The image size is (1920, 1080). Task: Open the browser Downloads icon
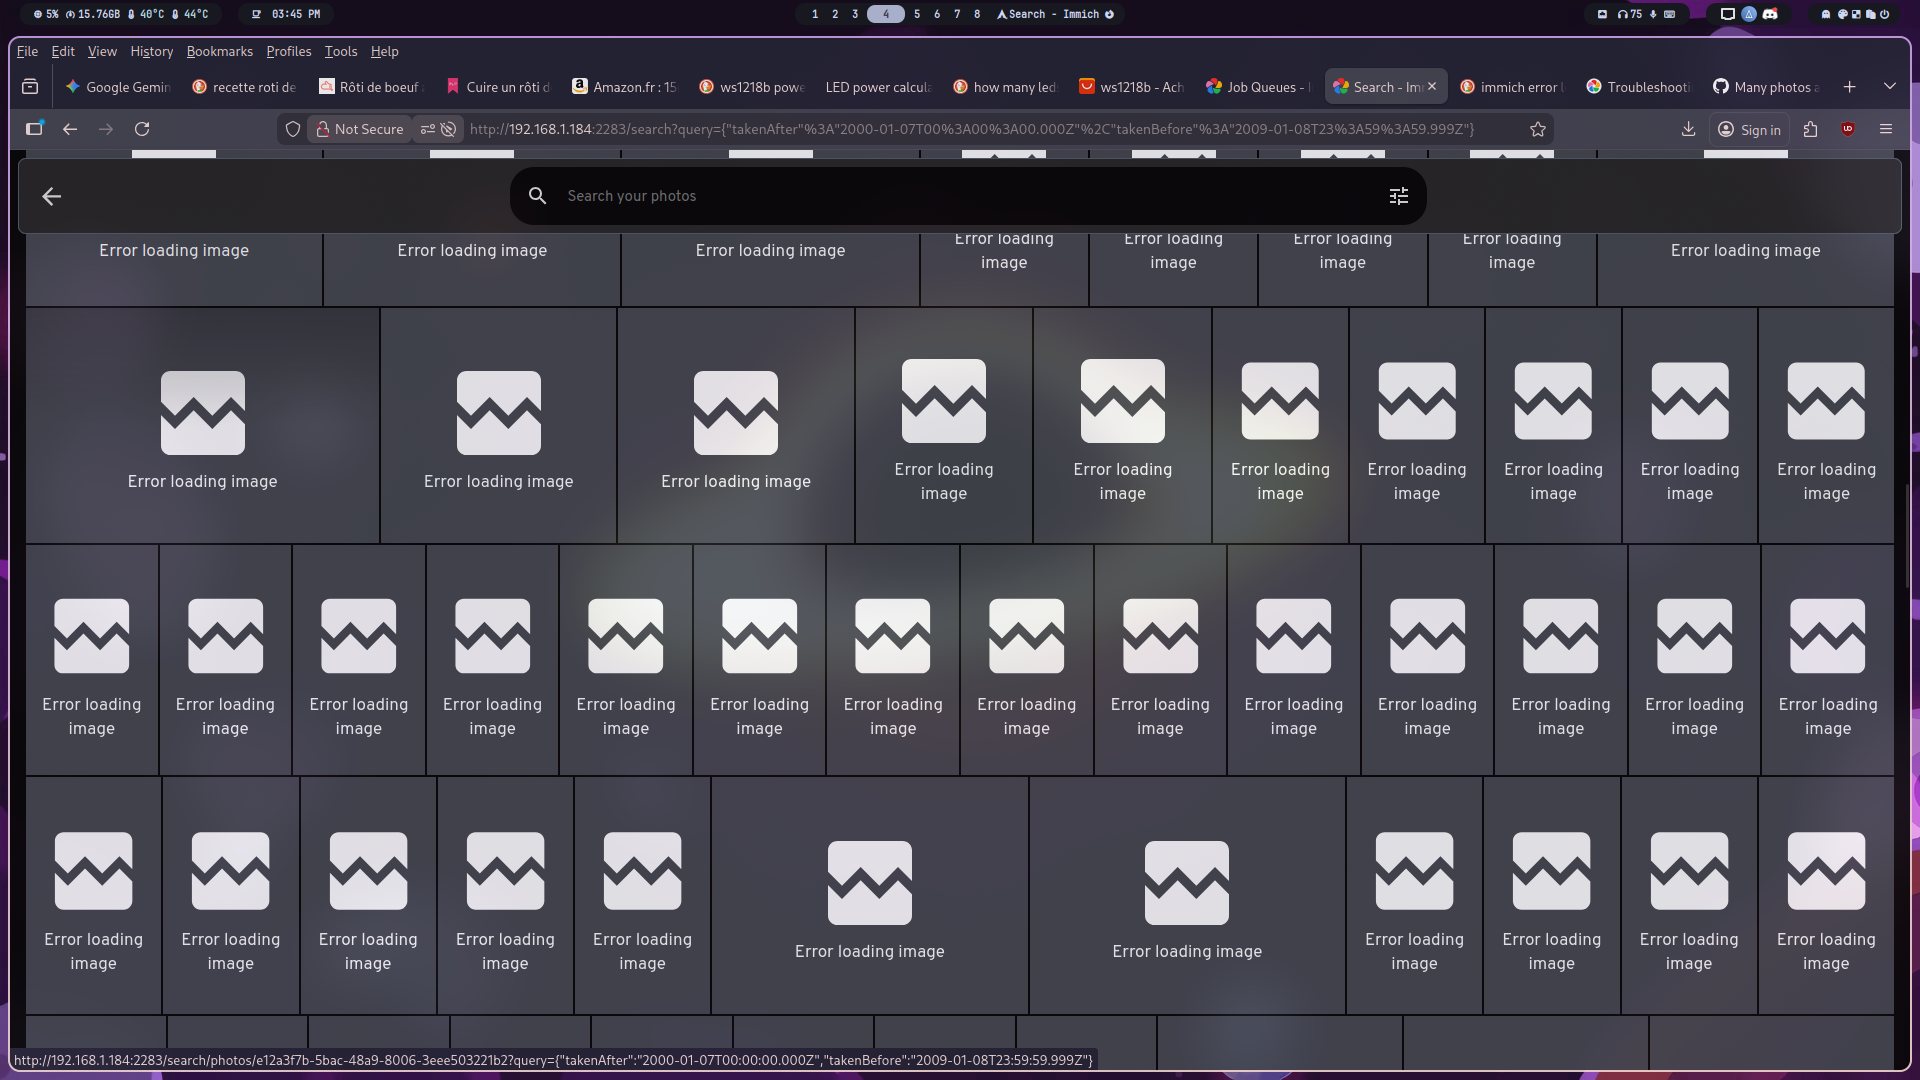tap(1689, 129)
